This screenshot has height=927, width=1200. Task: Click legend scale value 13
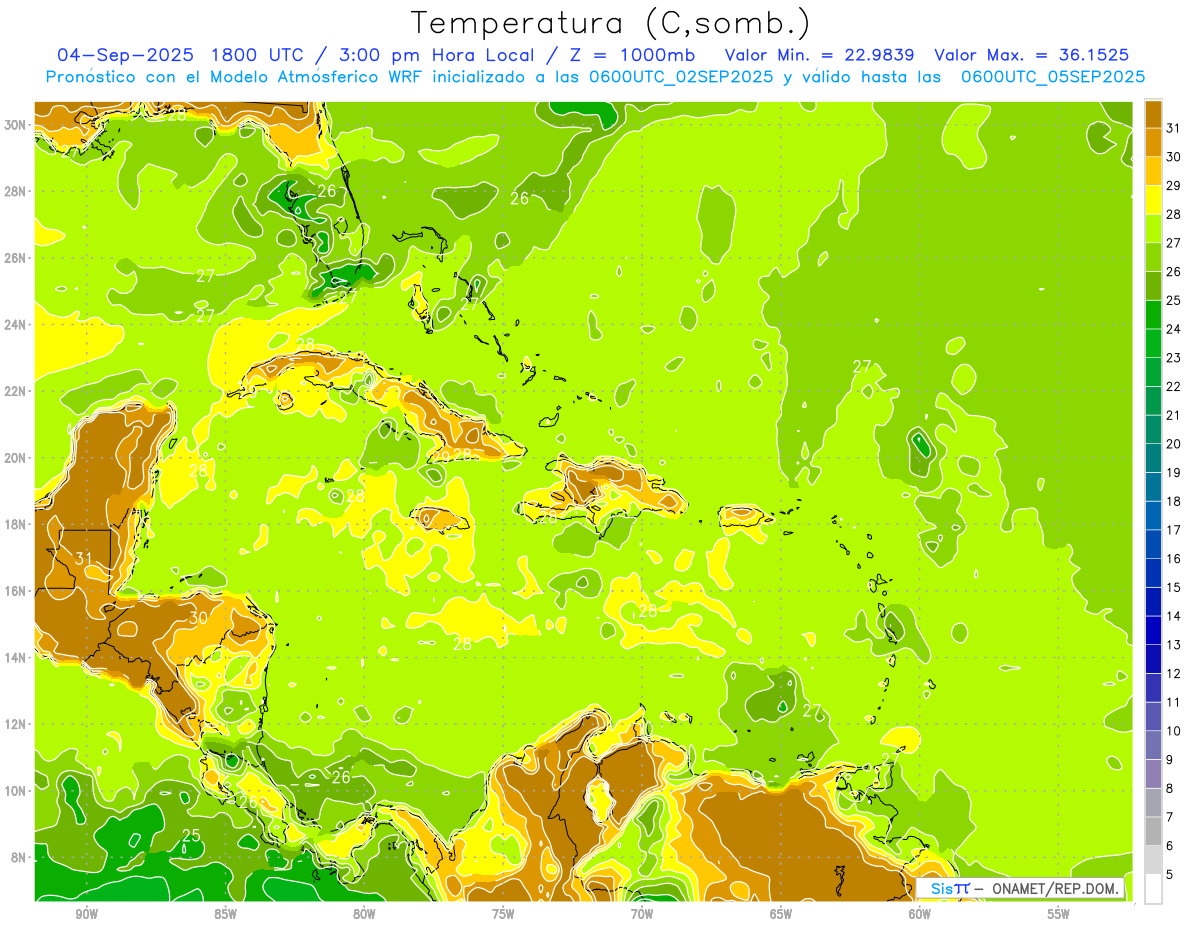1174,645
